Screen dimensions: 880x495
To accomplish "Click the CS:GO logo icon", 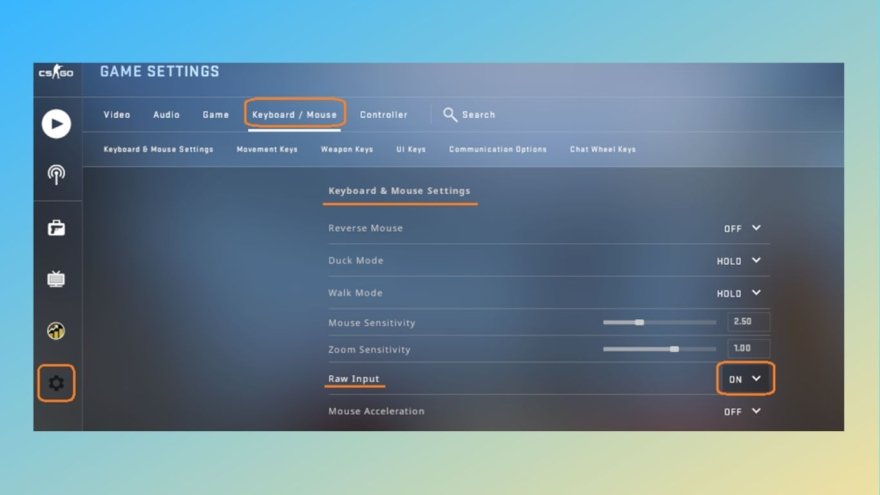I will tap(56, 73).
